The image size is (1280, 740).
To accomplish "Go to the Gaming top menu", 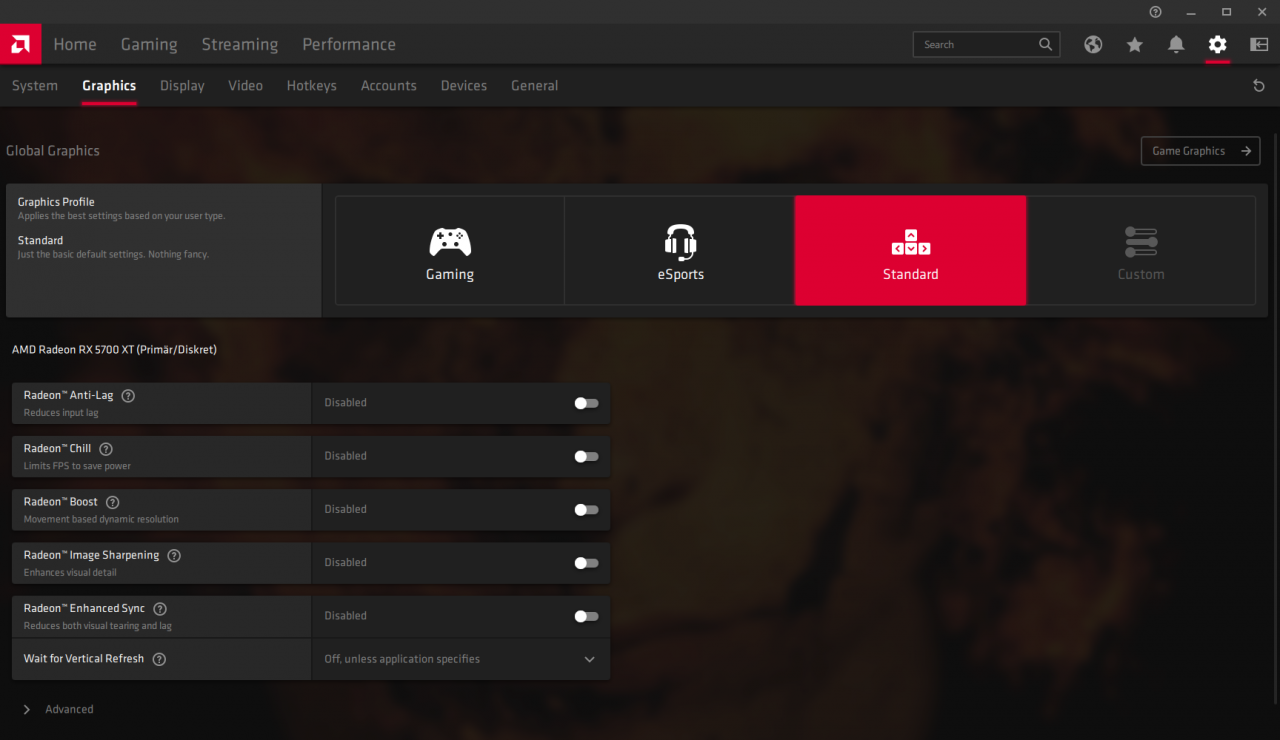I will pos(149,44).
